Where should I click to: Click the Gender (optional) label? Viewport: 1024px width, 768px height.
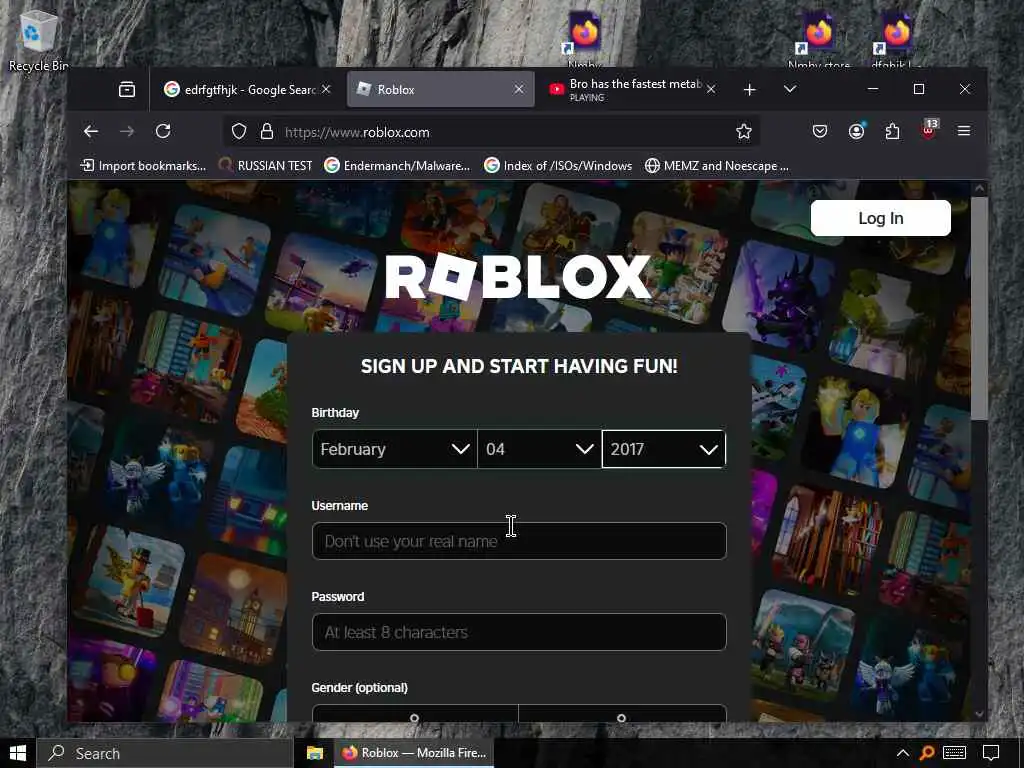point(359,688)
